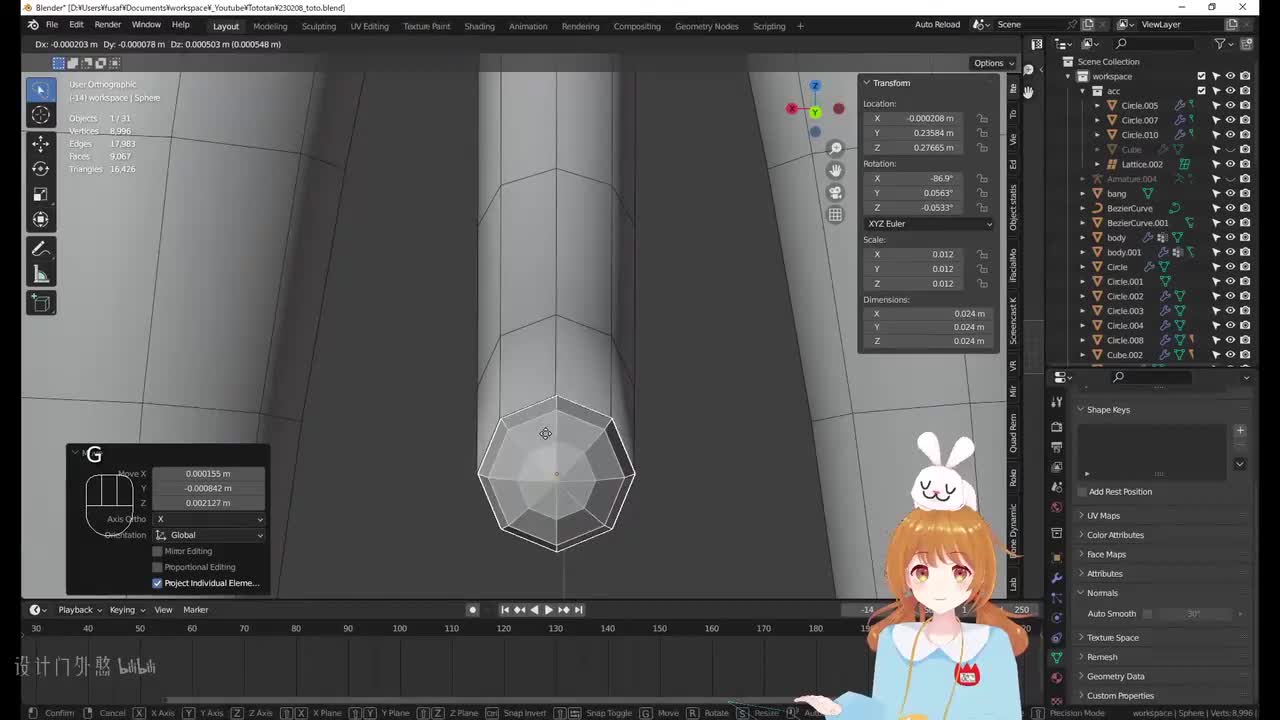The width and height of the screenshot is (1280, 720).
Task: Activate the Cursor tool
Action: click(41, 115)
